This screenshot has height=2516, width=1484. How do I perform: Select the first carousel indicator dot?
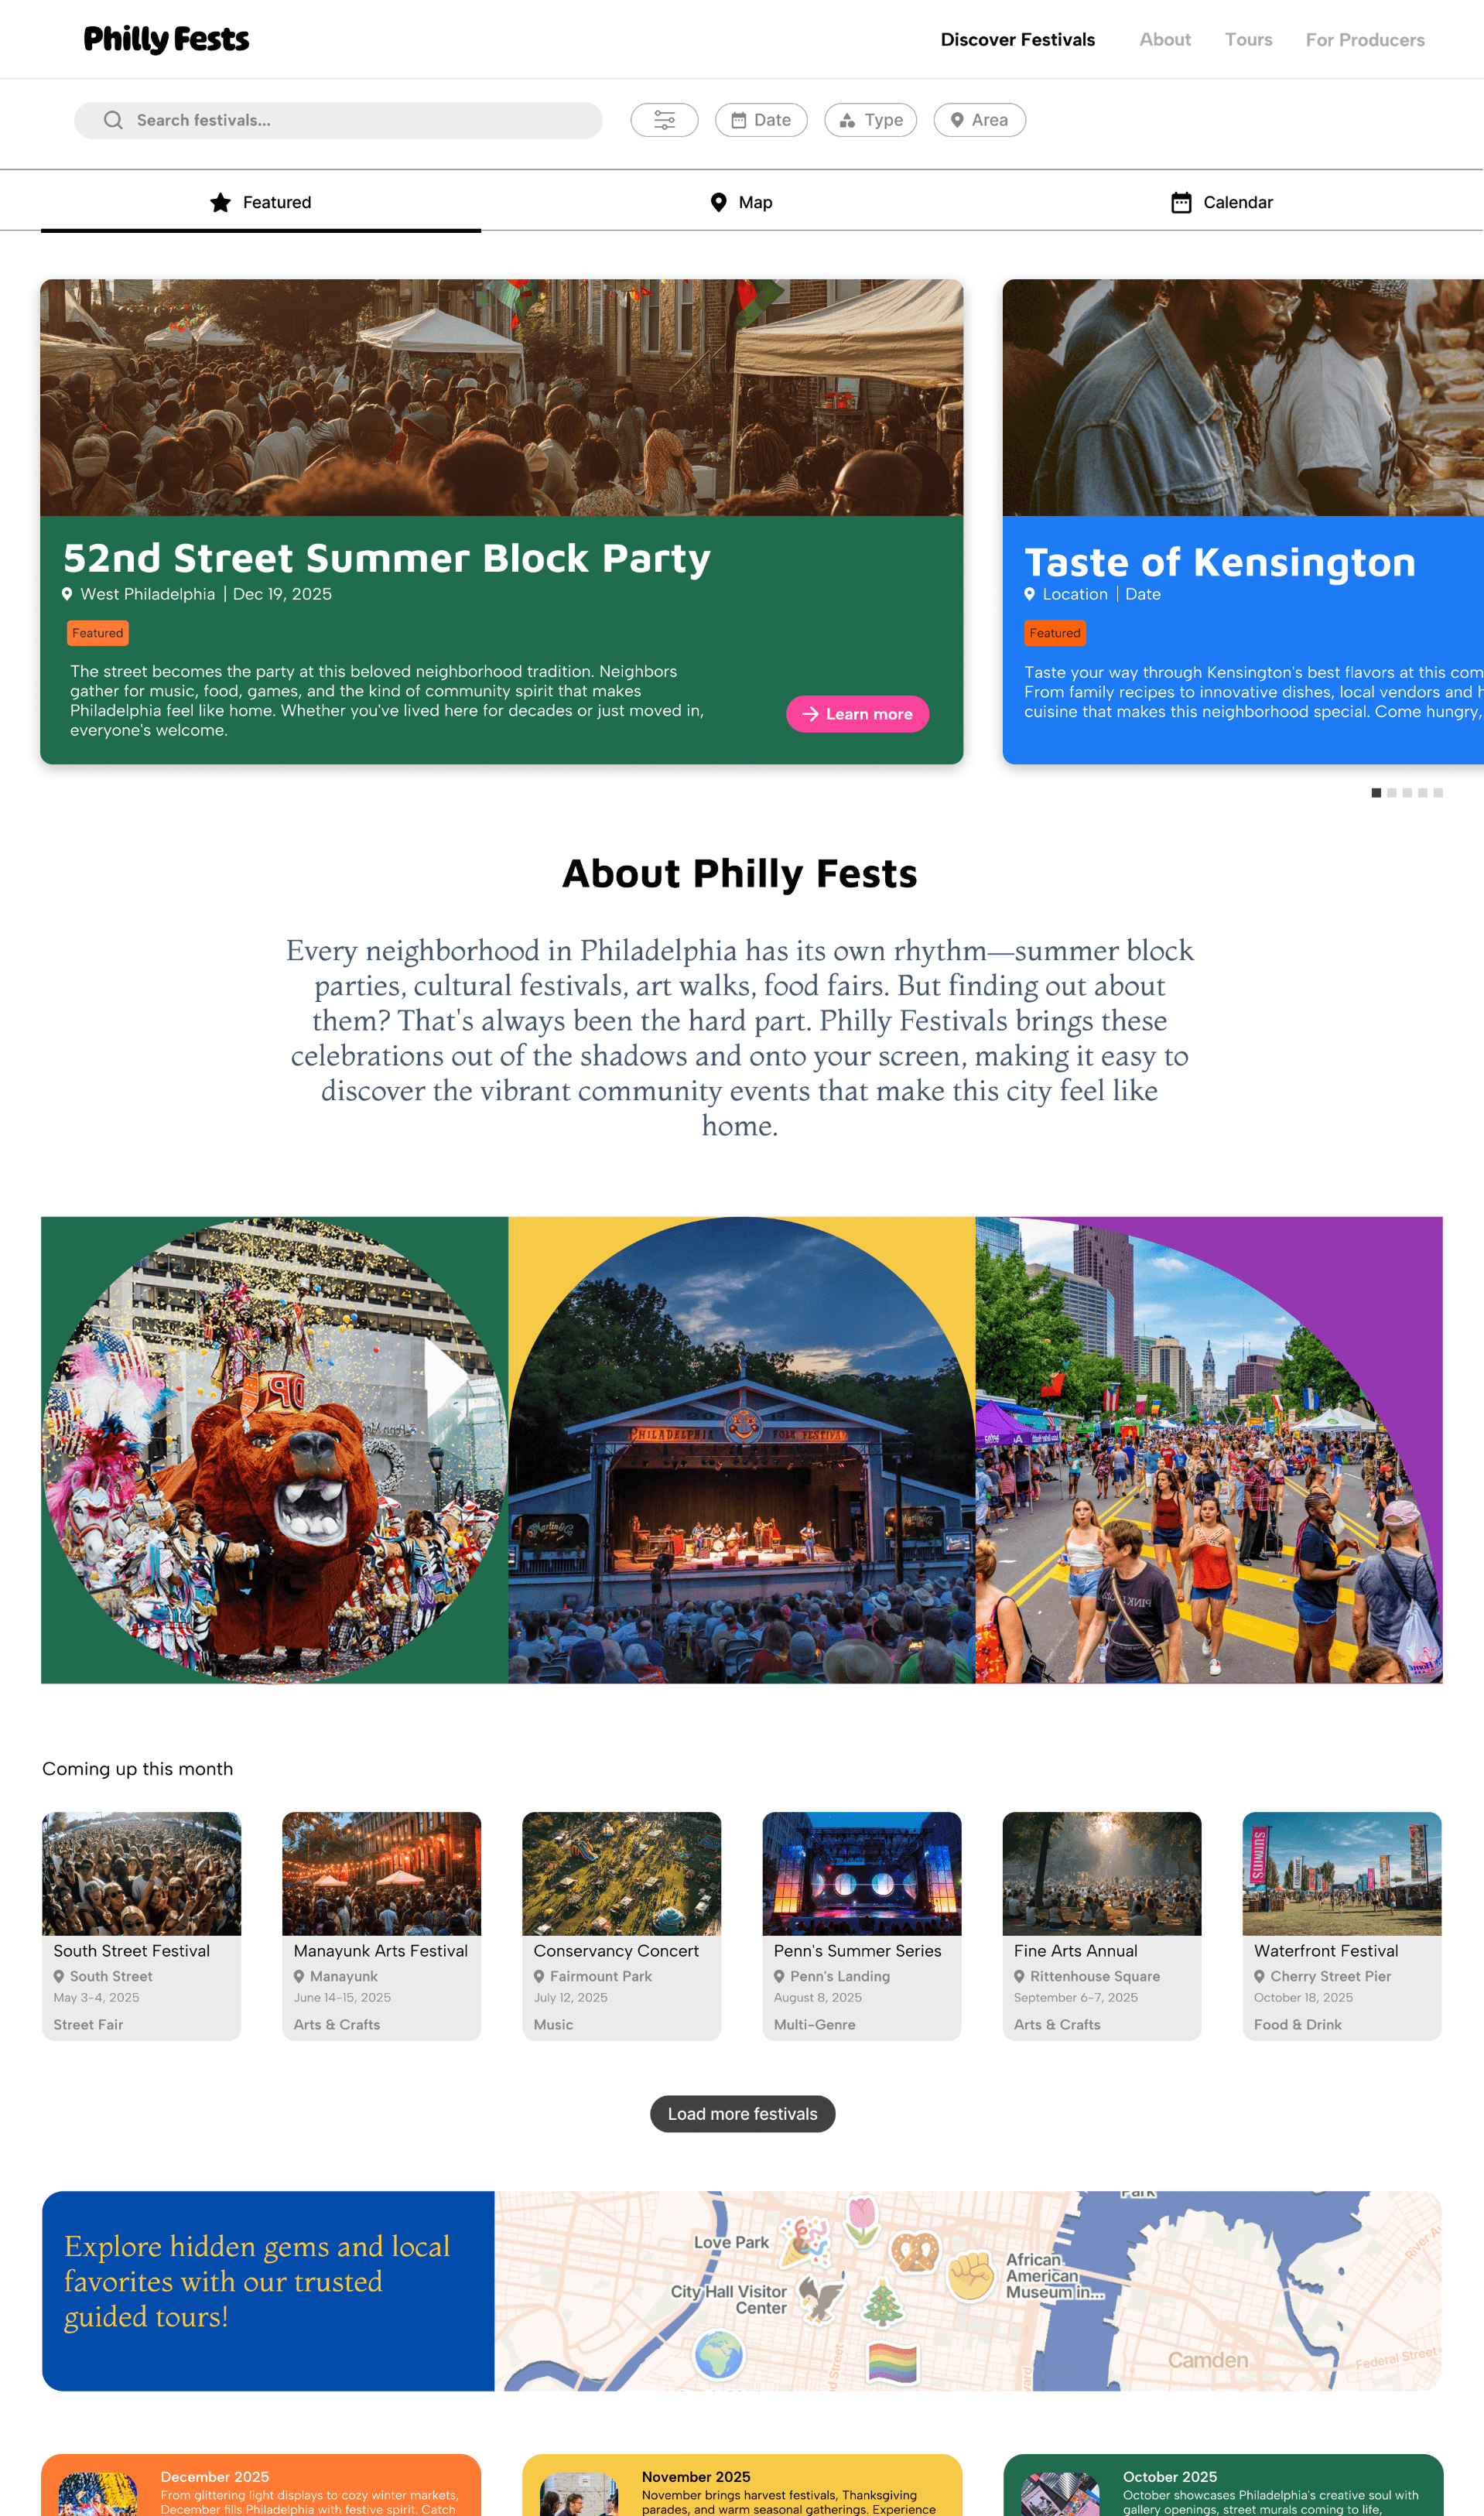pos(1376,793)
